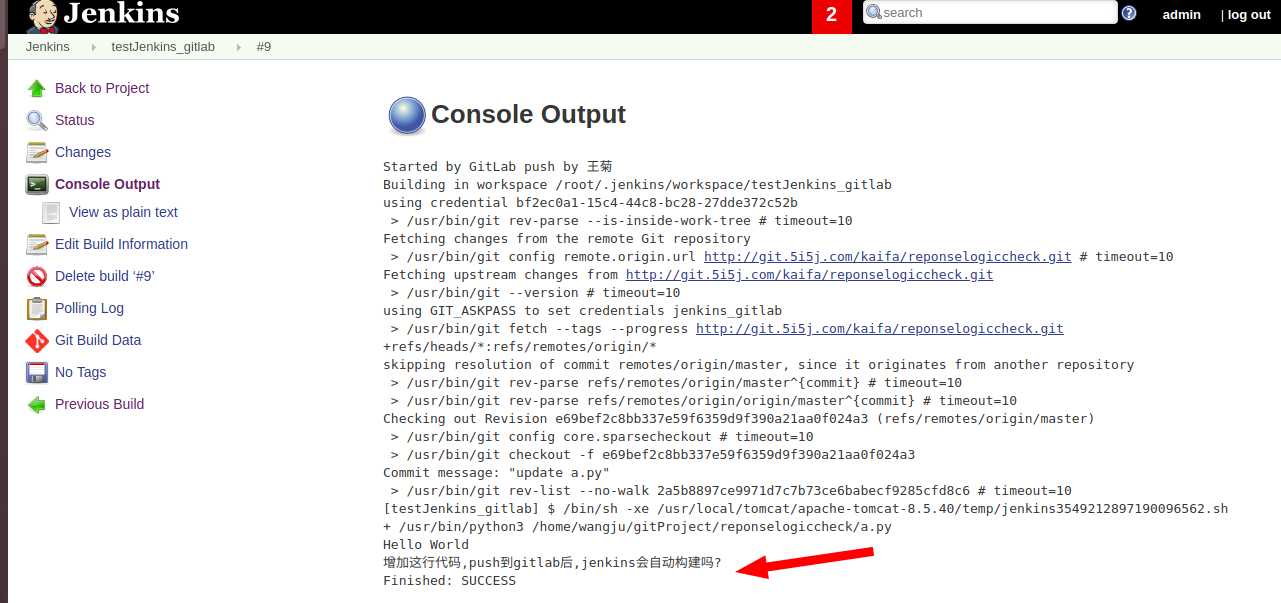1281x603 pixels.
Task: Click the 'Checking out Revision' line
Action: point(739,419)
